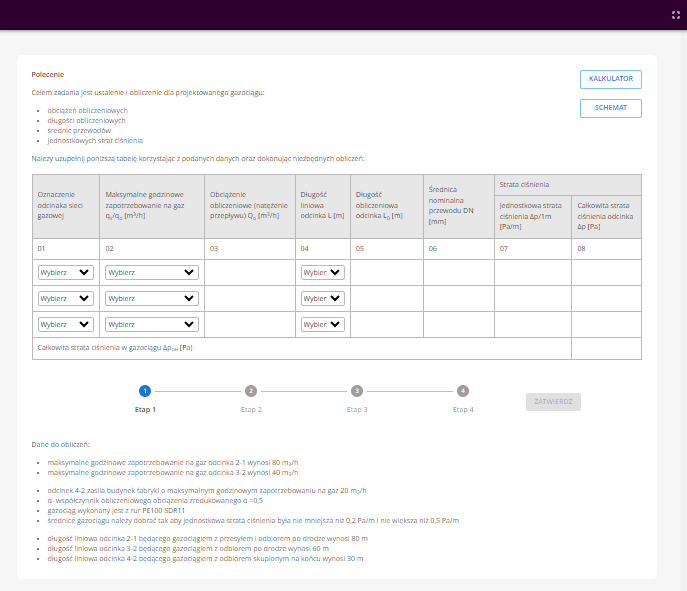Open third-row section designation dropdown
The height and width of the screenshot is (591, 687).
point(65,324)
